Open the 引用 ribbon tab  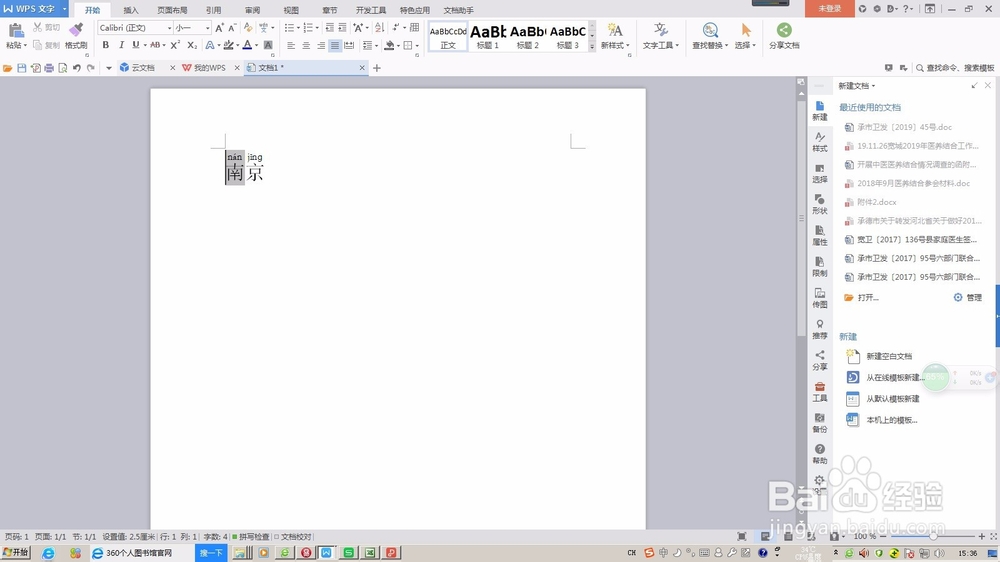(x=214, y=10)
